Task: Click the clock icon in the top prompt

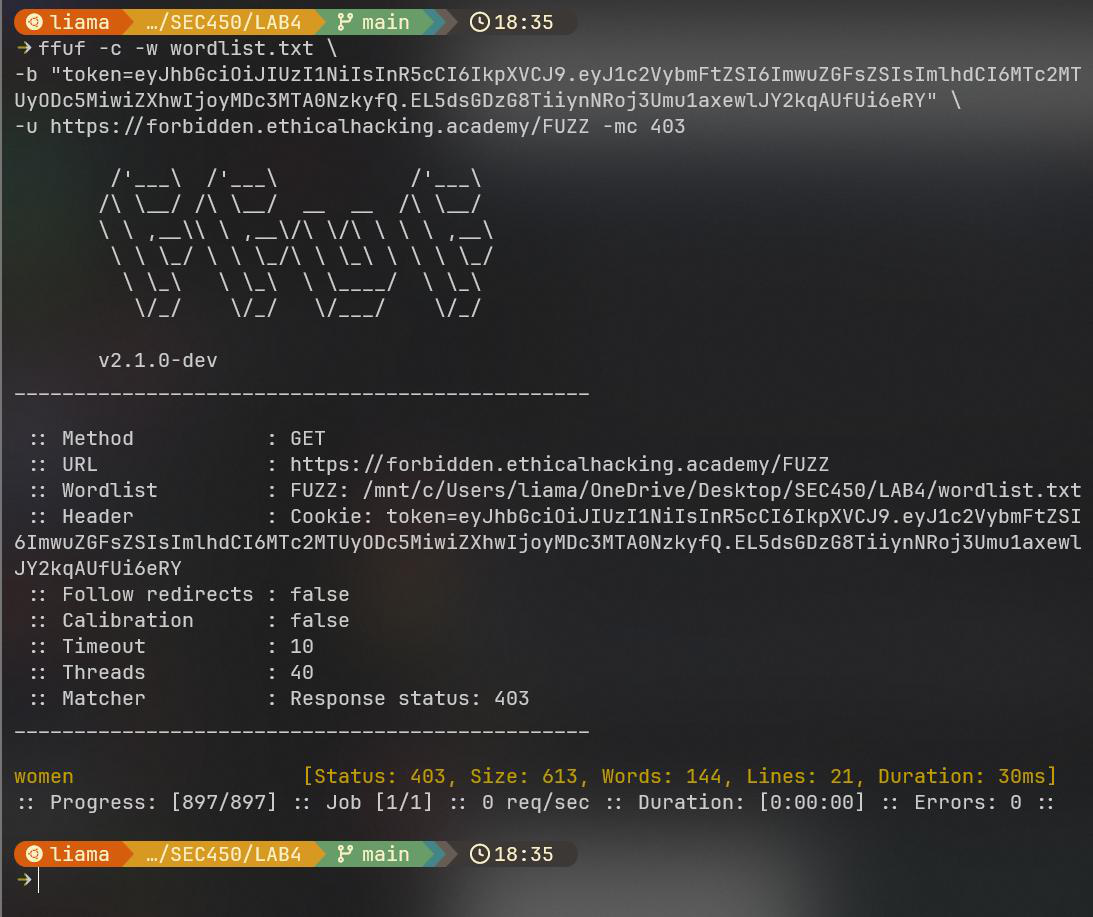Action: 480,22
